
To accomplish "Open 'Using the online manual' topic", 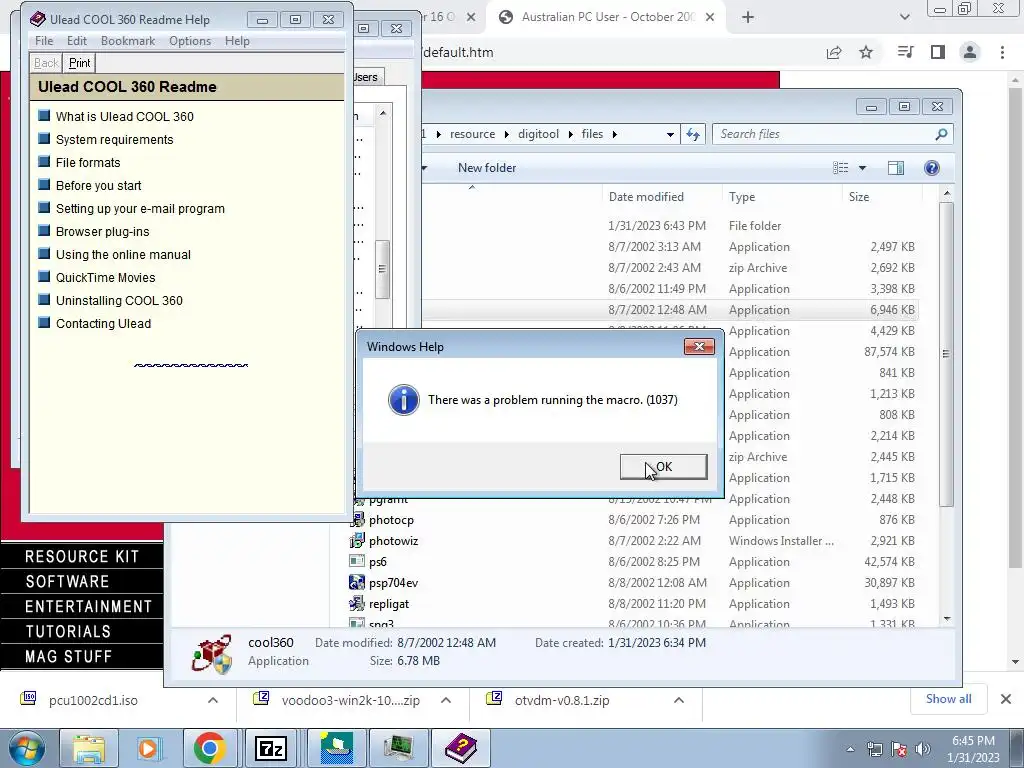I will (123, 254).
